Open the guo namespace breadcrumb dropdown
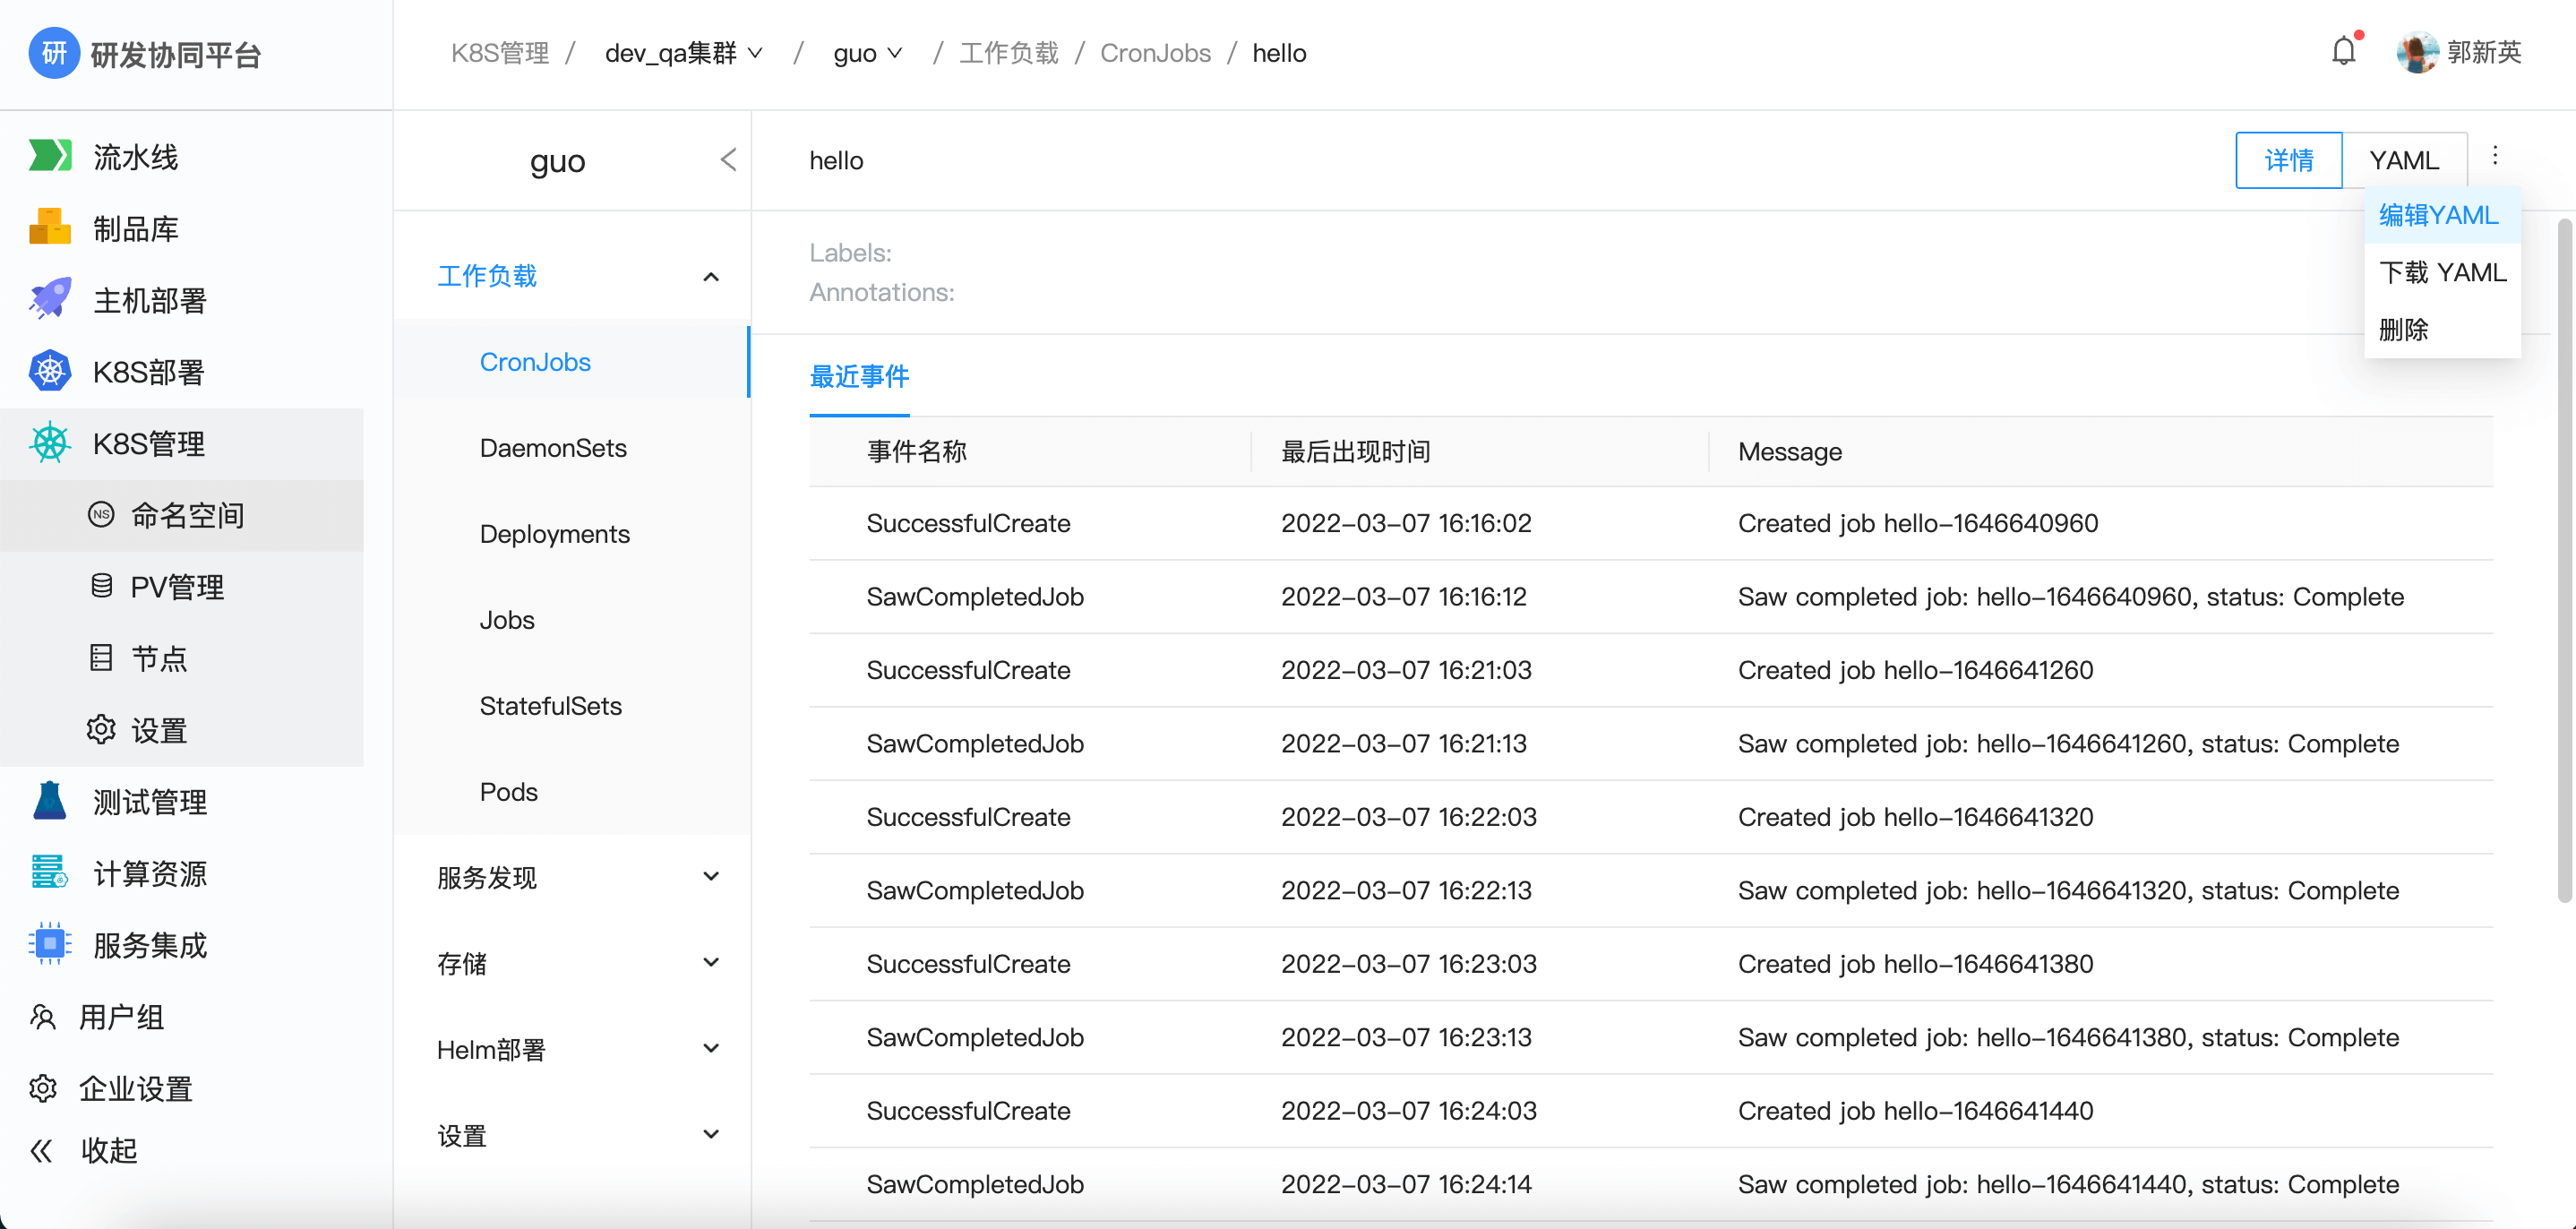2576x1229 pixels. (x=867, y=53)
